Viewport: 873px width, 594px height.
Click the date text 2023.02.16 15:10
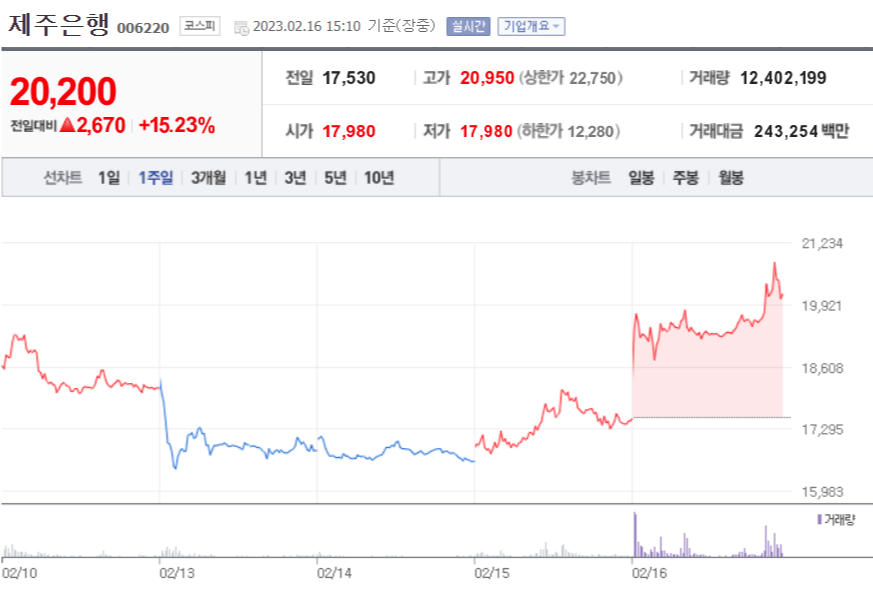[x=306, y=26]
